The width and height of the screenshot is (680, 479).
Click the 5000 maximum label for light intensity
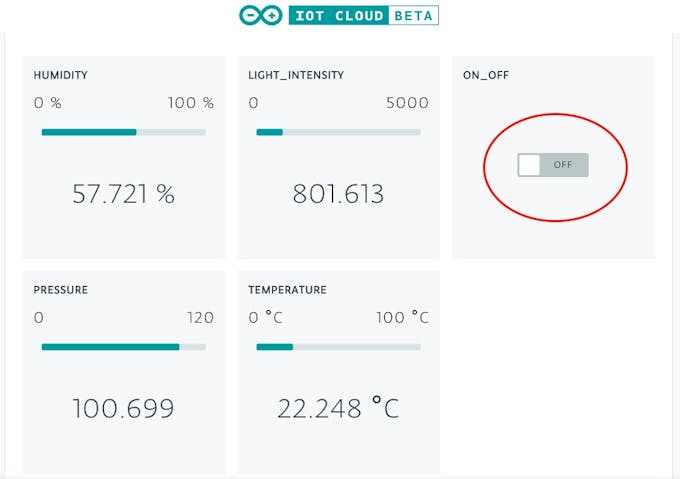[x=407, y=103]
